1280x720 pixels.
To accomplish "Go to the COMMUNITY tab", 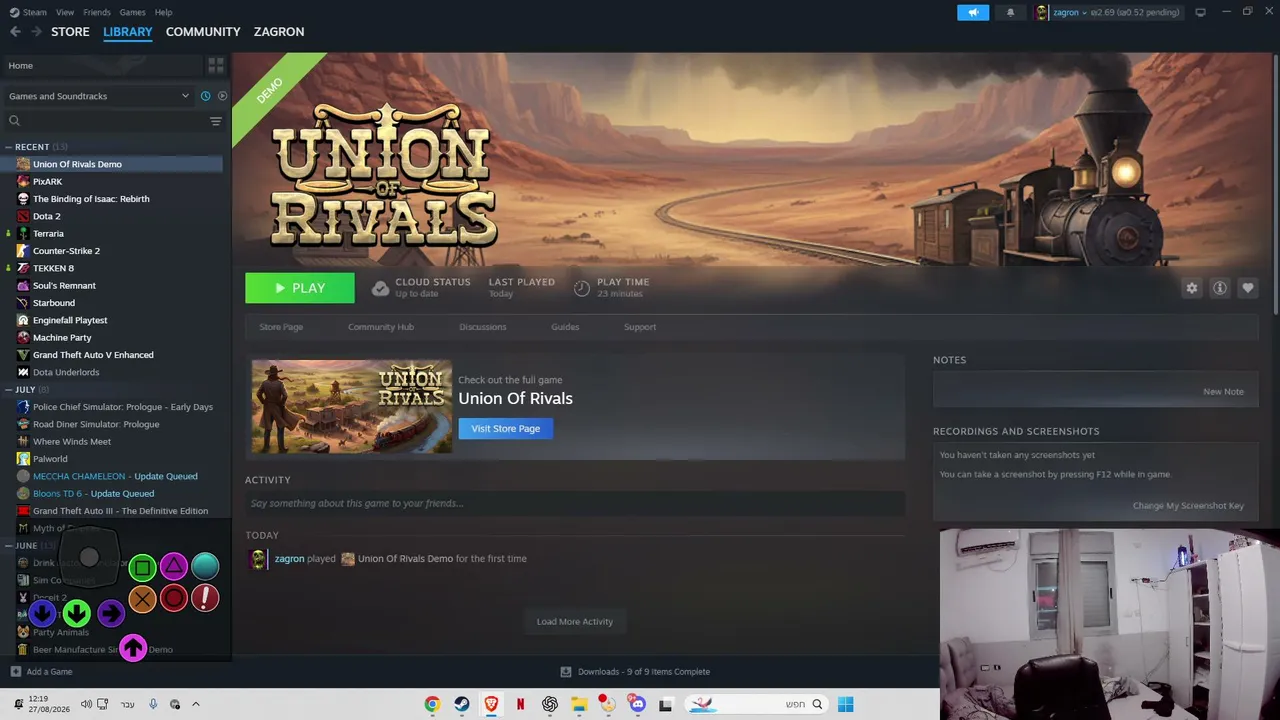I will coord(203,32).
